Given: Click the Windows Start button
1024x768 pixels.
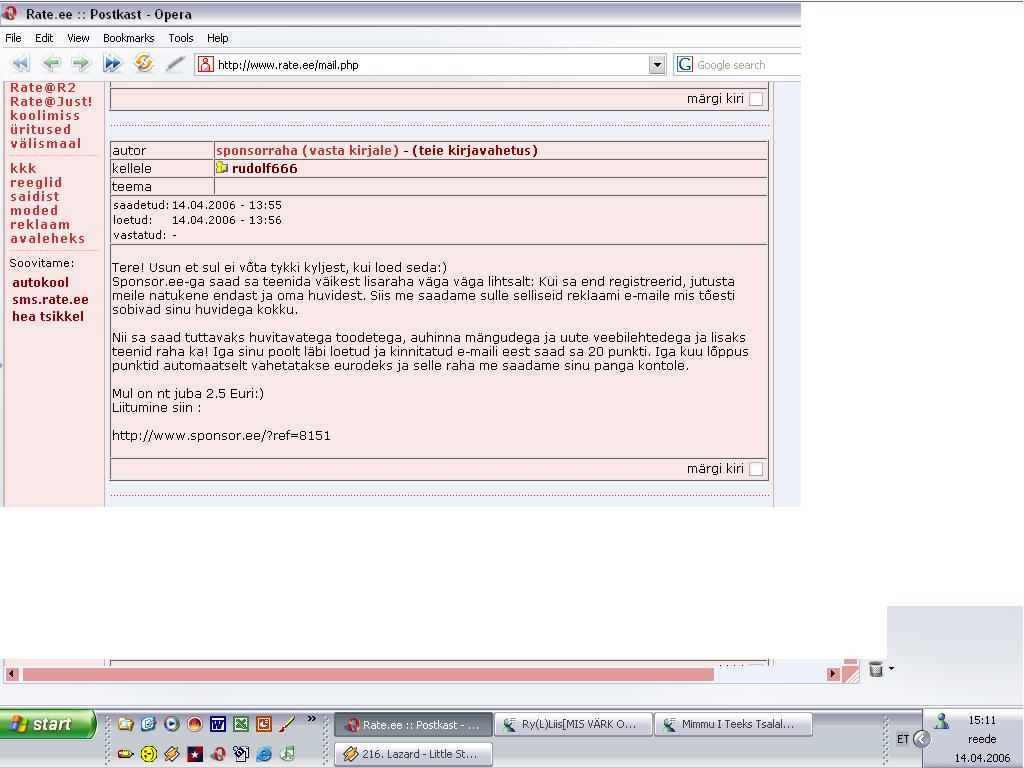Looking at the screenshot, I should click(x=48, y=724).
